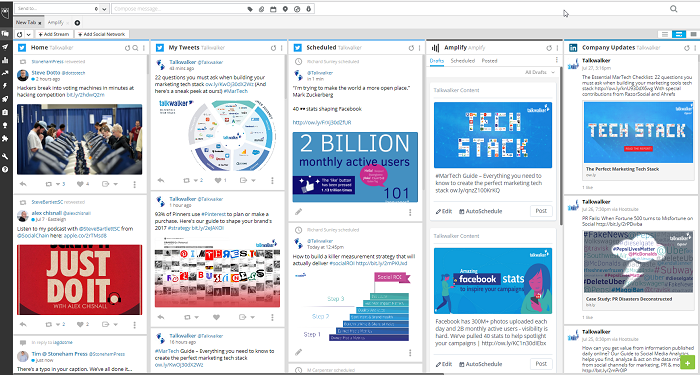Click the green plus button bottom right
The width and height of the screenshot is (700, 375).
[x=688, y=362]
